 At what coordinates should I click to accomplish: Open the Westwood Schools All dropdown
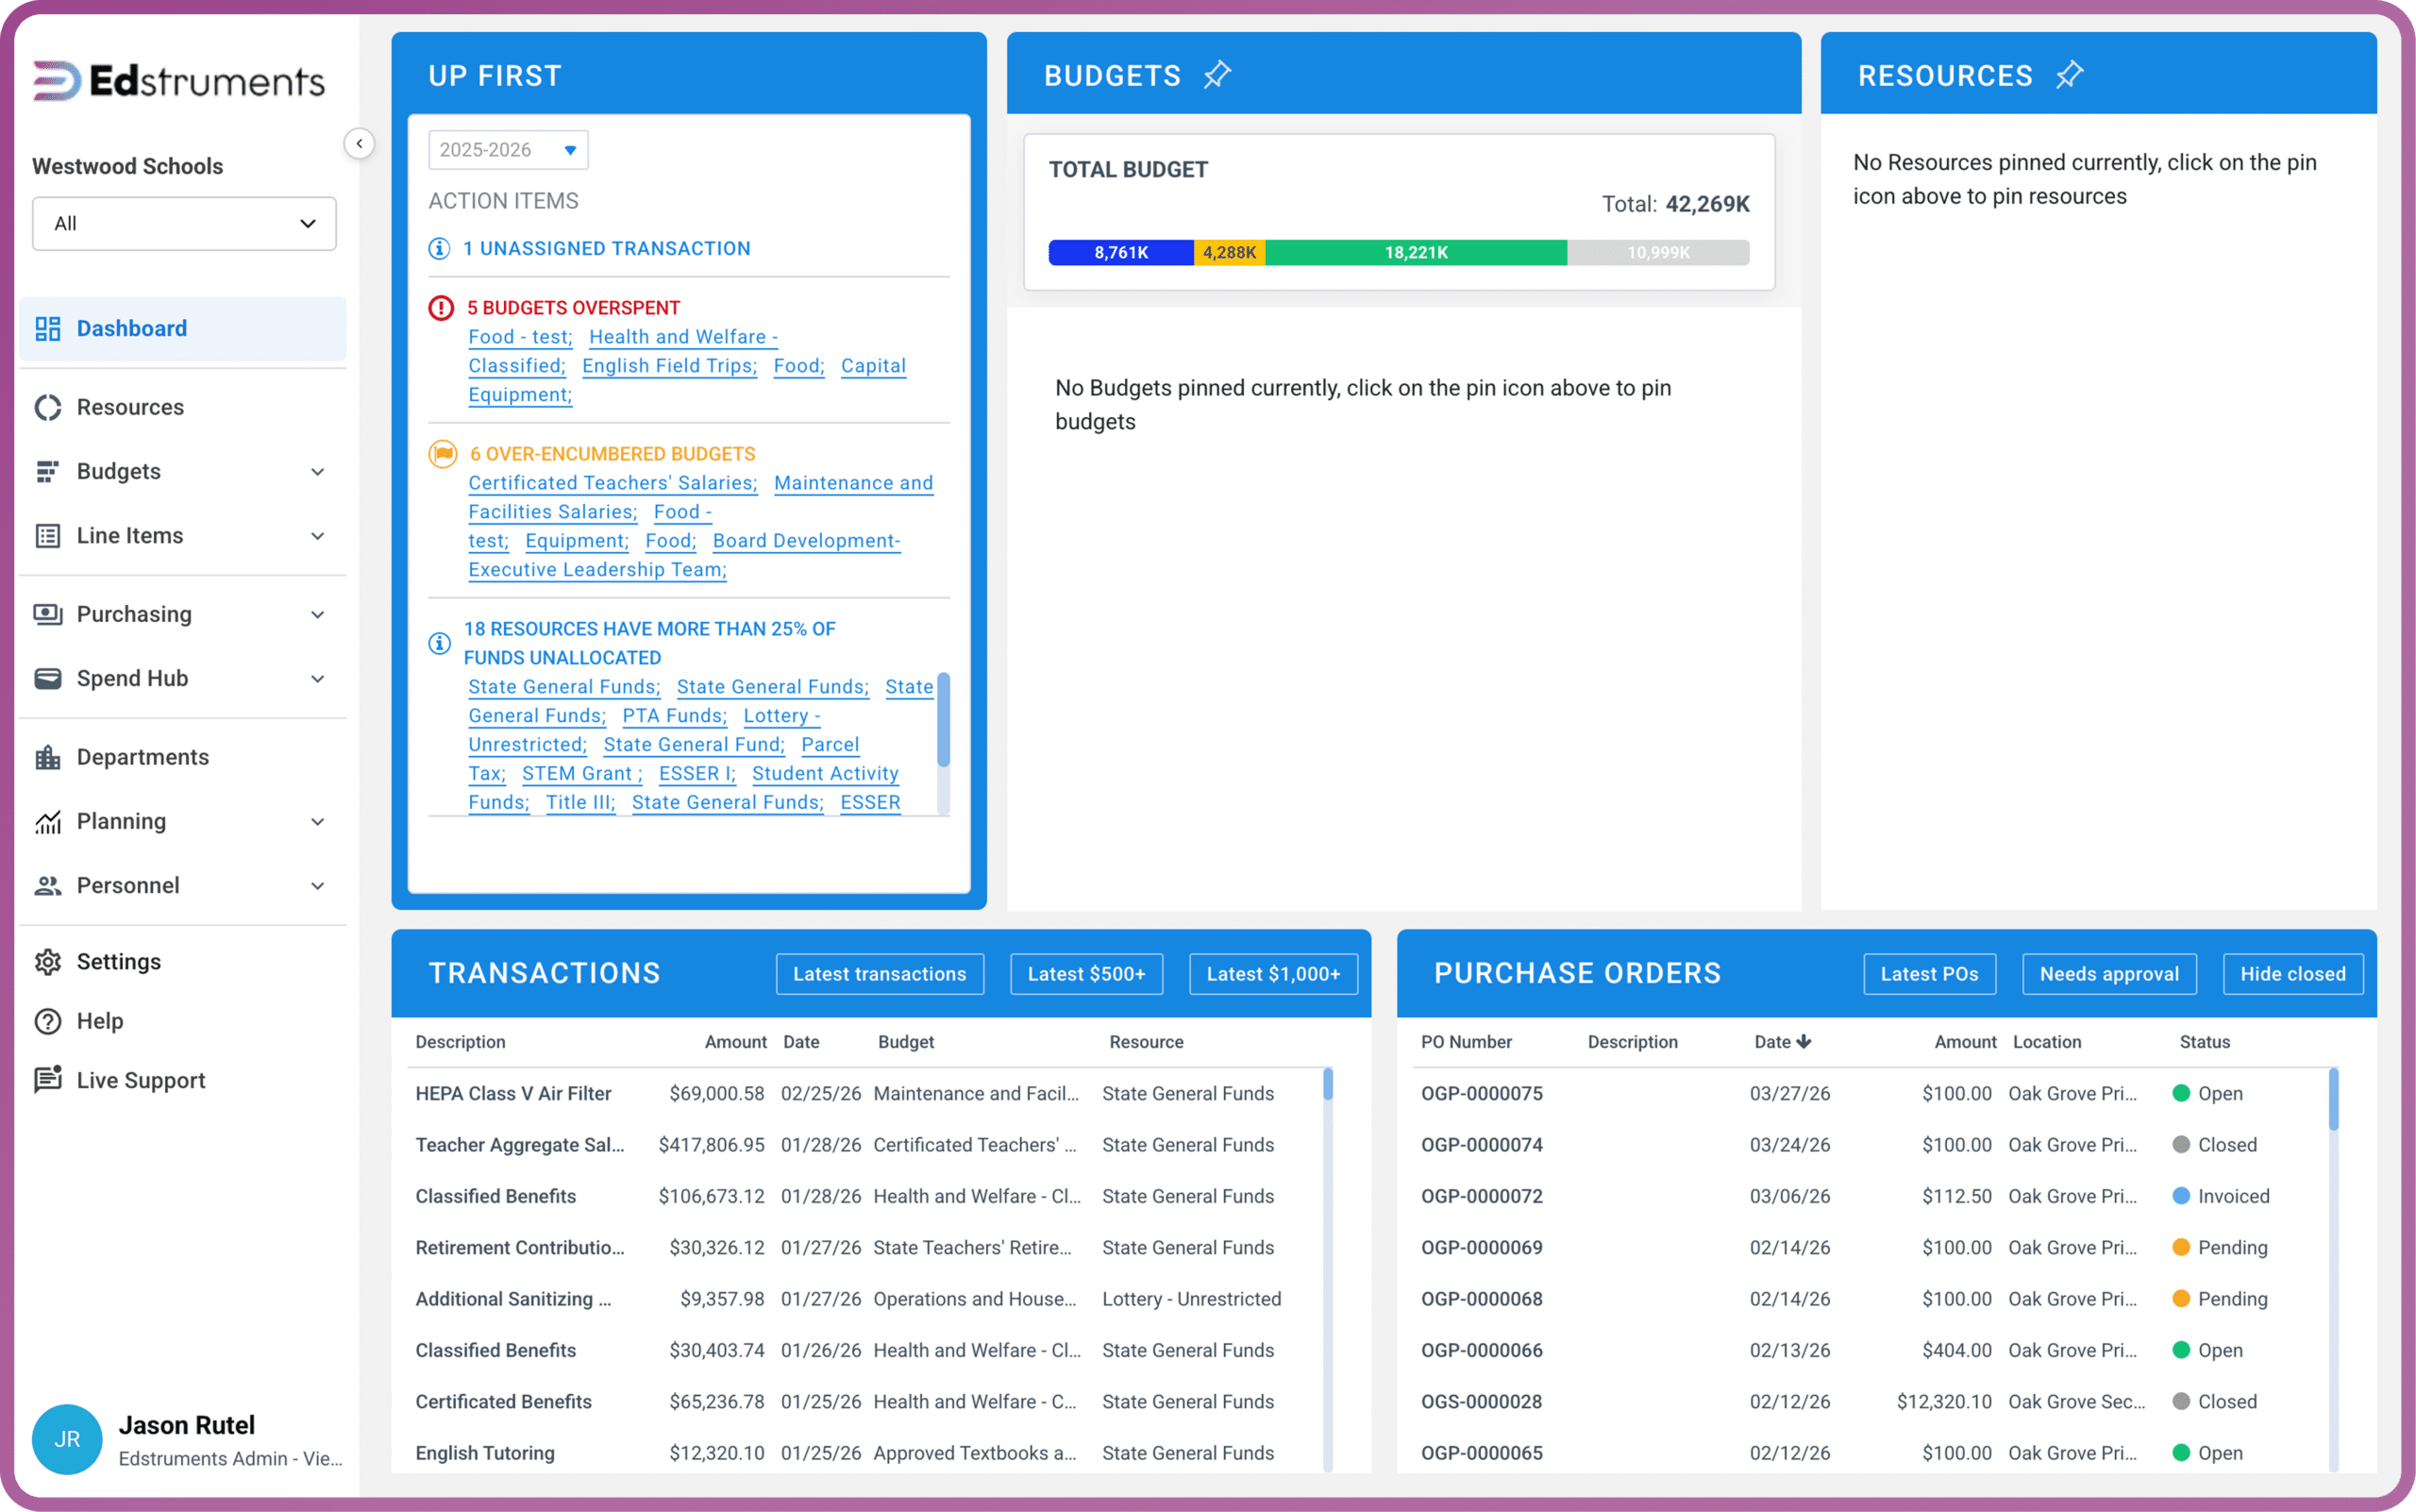(x=184, y=223)
